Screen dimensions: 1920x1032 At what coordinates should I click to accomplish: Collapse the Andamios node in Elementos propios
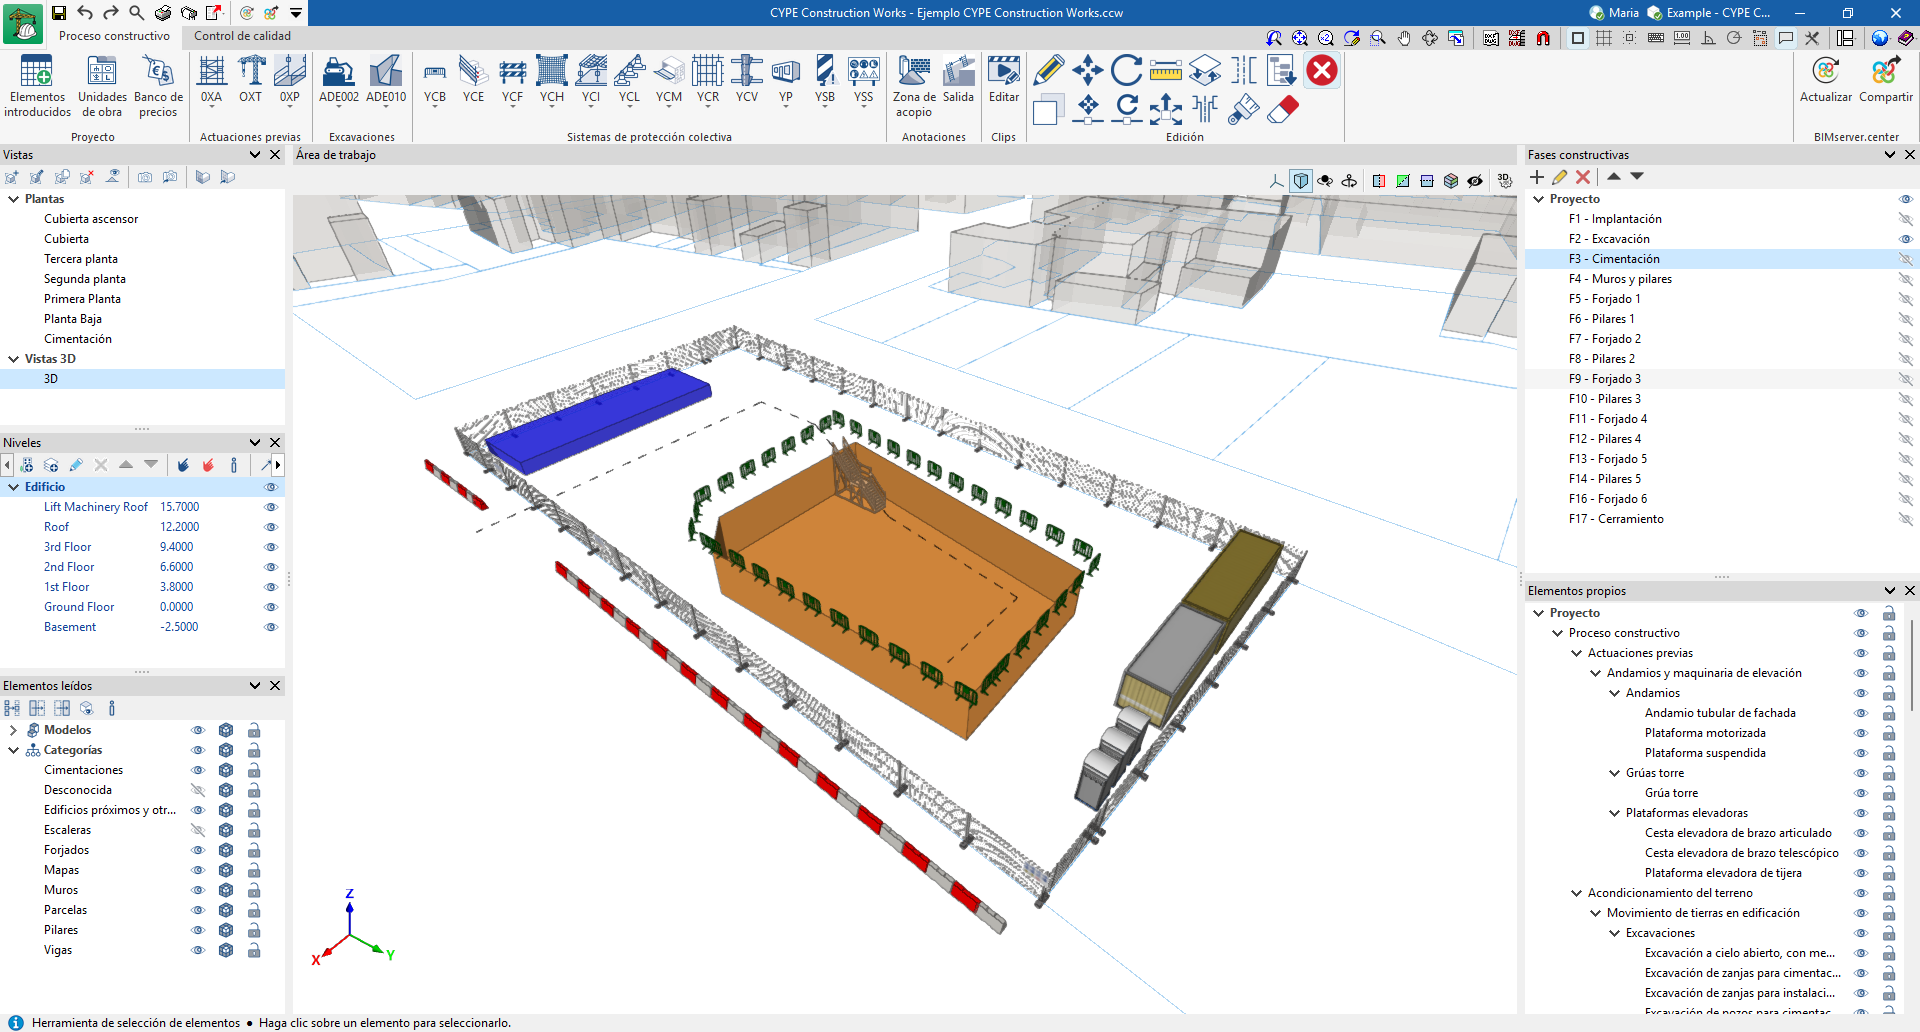click(1614, 693)
